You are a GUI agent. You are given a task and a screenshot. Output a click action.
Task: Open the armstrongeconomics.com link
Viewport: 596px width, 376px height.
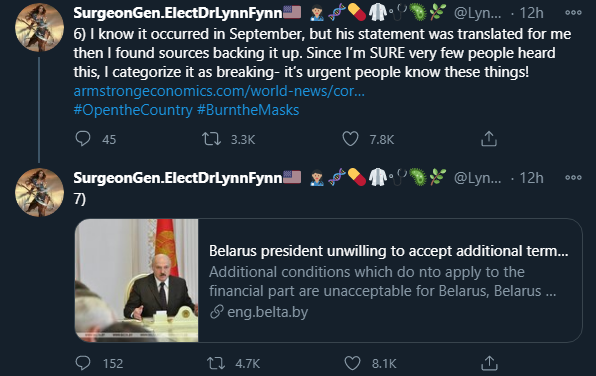point(219,91)
